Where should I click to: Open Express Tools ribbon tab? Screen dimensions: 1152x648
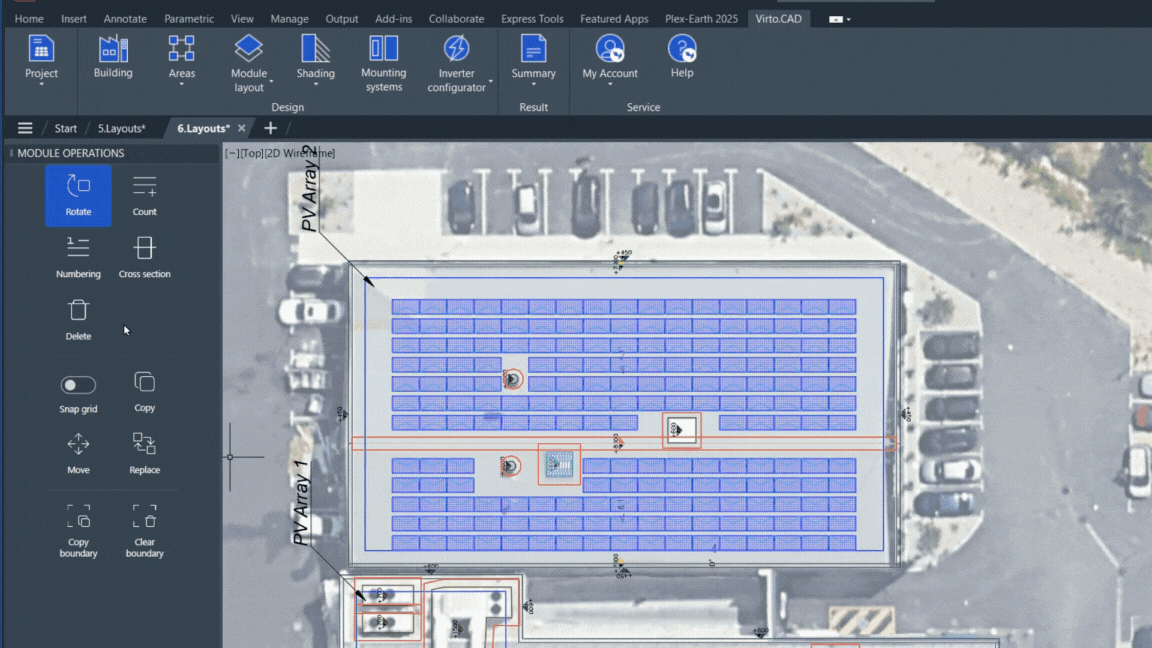coord(532,19)
